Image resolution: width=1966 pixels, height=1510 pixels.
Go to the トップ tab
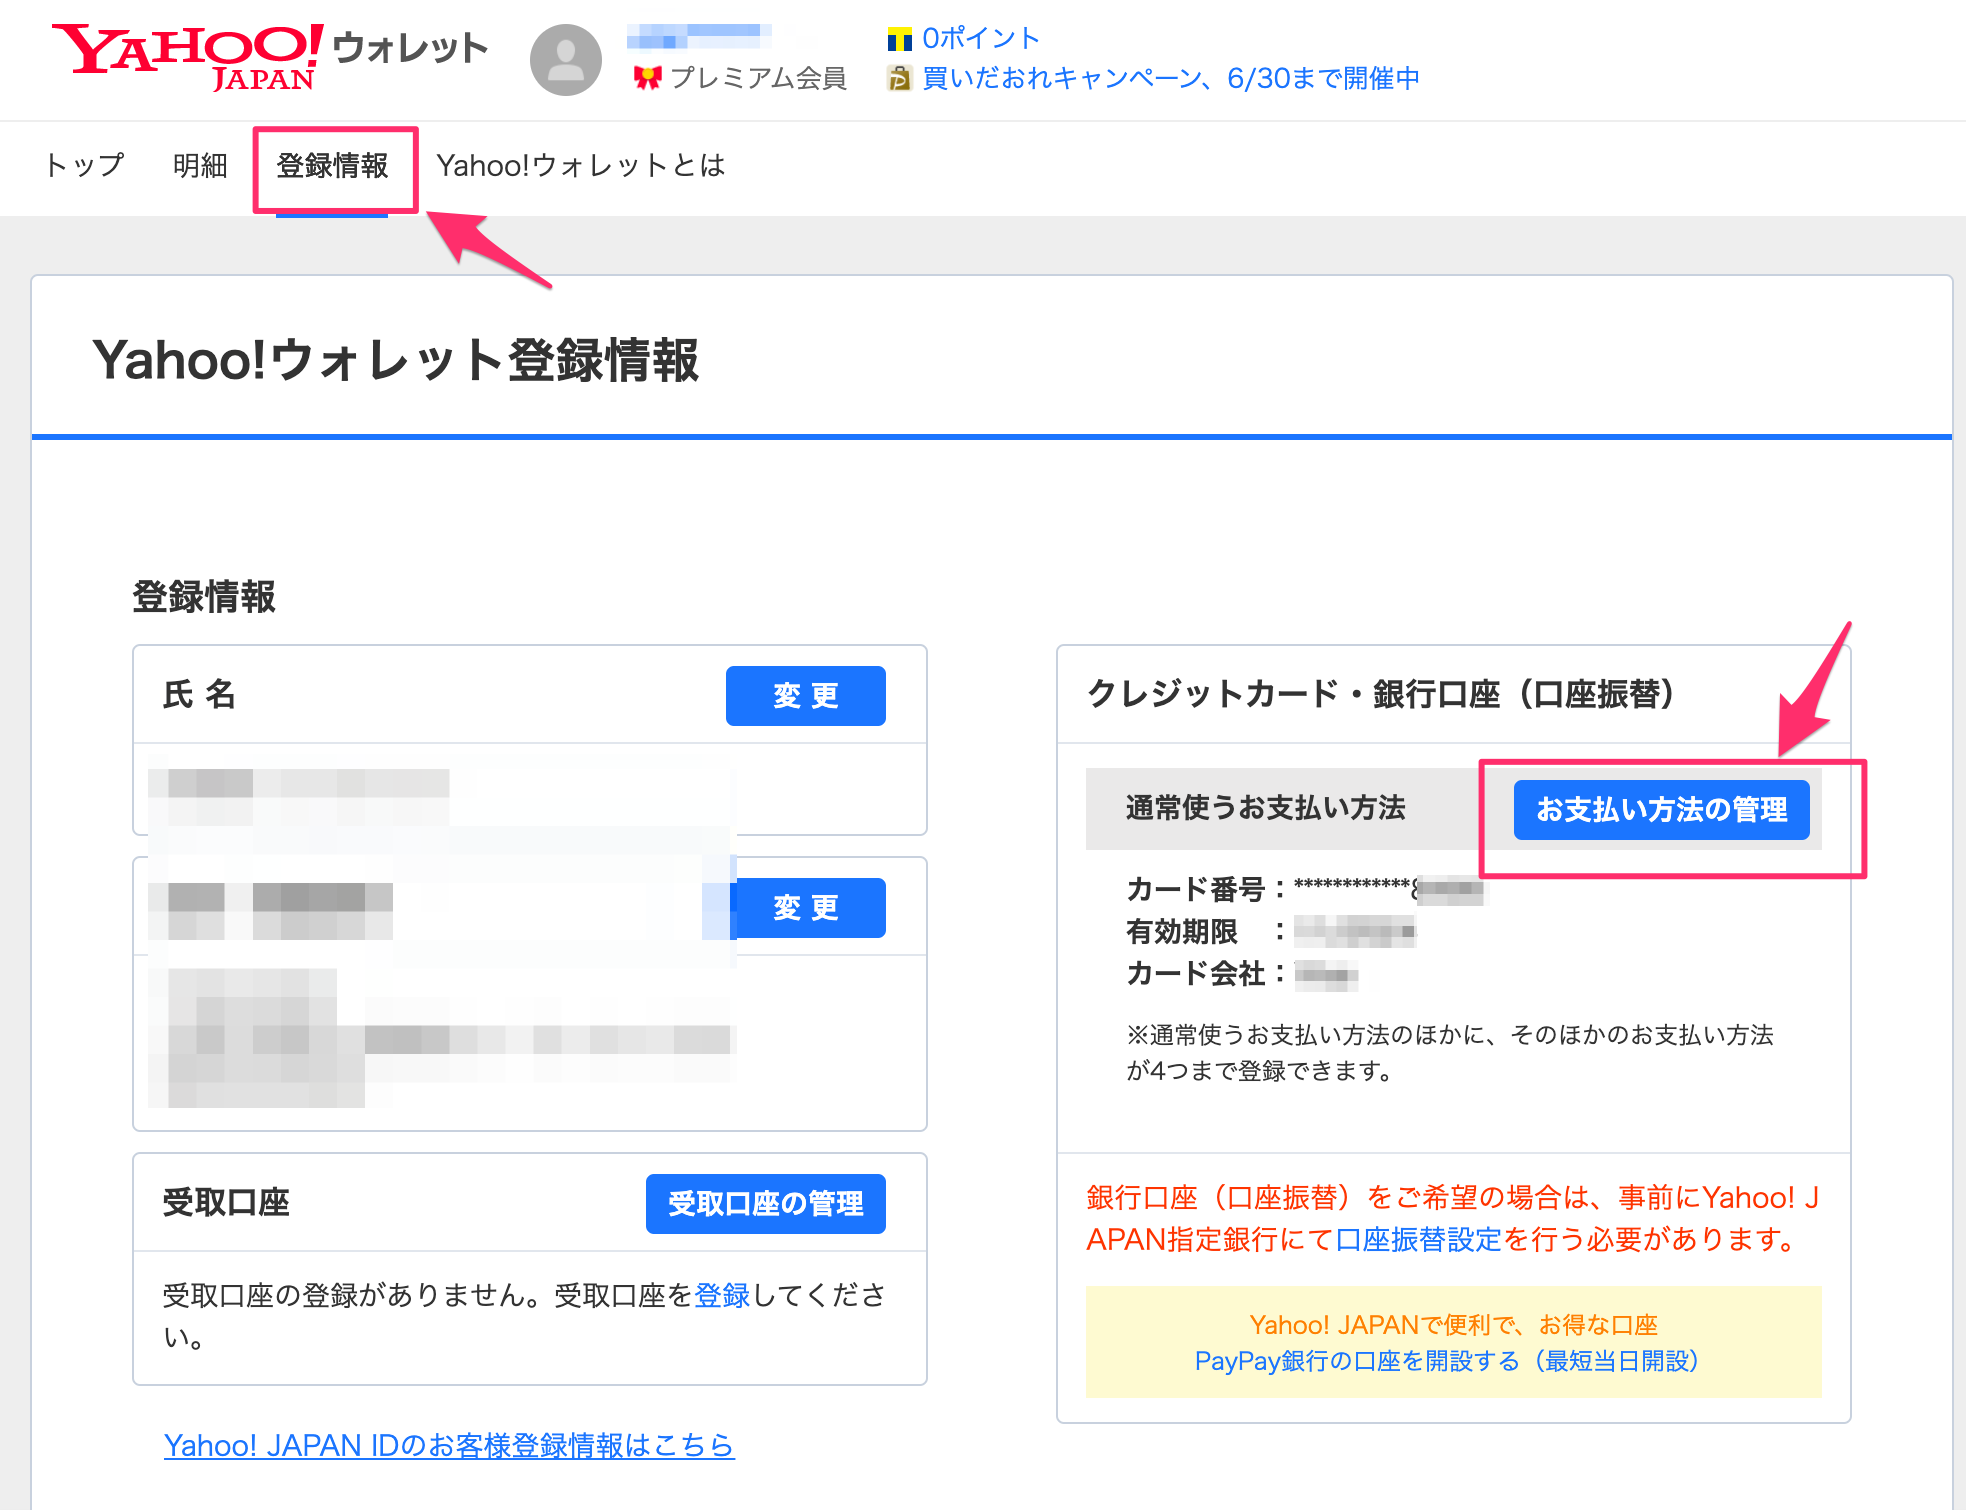click(x=85, y=165)
